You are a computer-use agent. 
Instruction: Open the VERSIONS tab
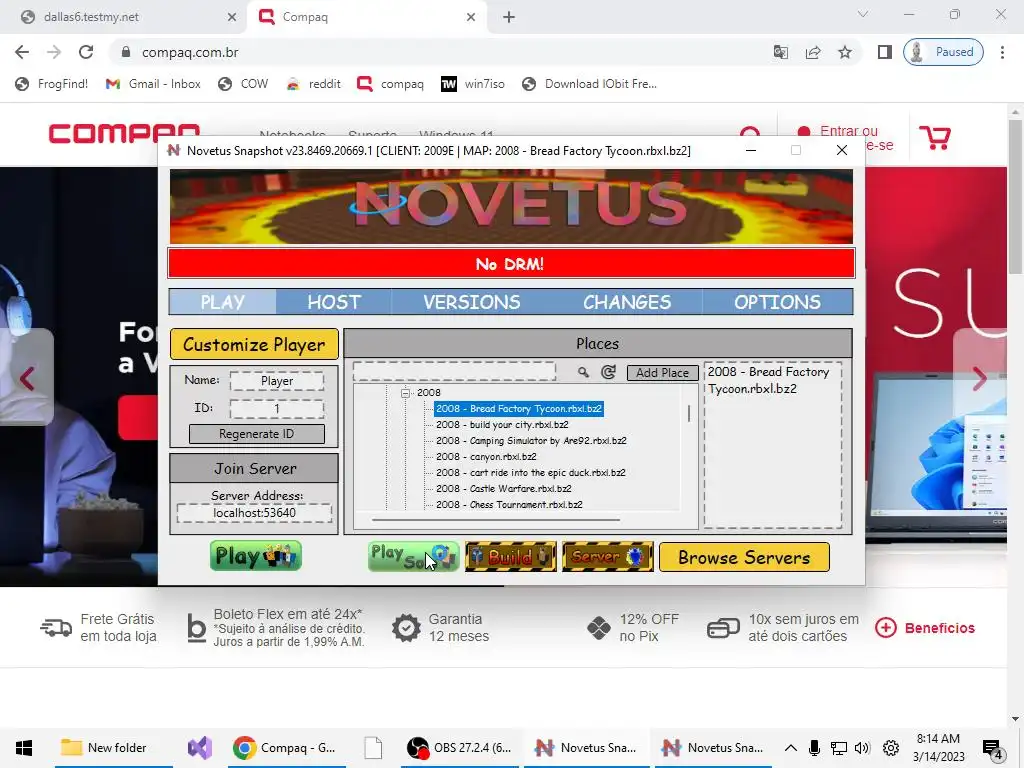[x=472, y=302]
